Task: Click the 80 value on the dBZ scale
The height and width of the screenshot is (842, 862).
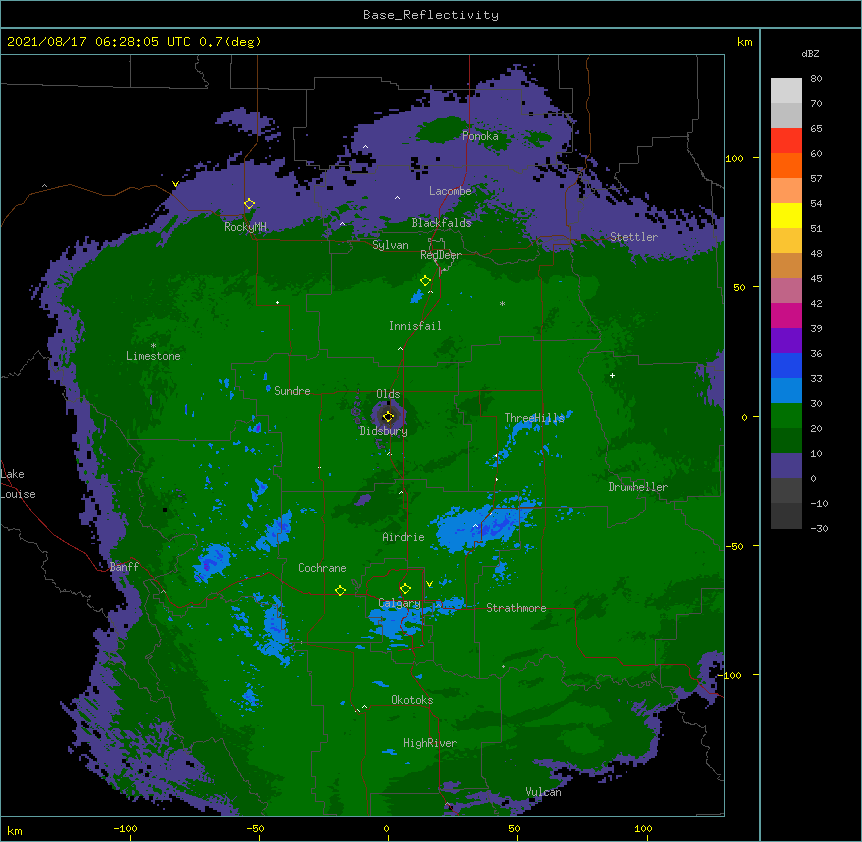Action: (816, 79)
